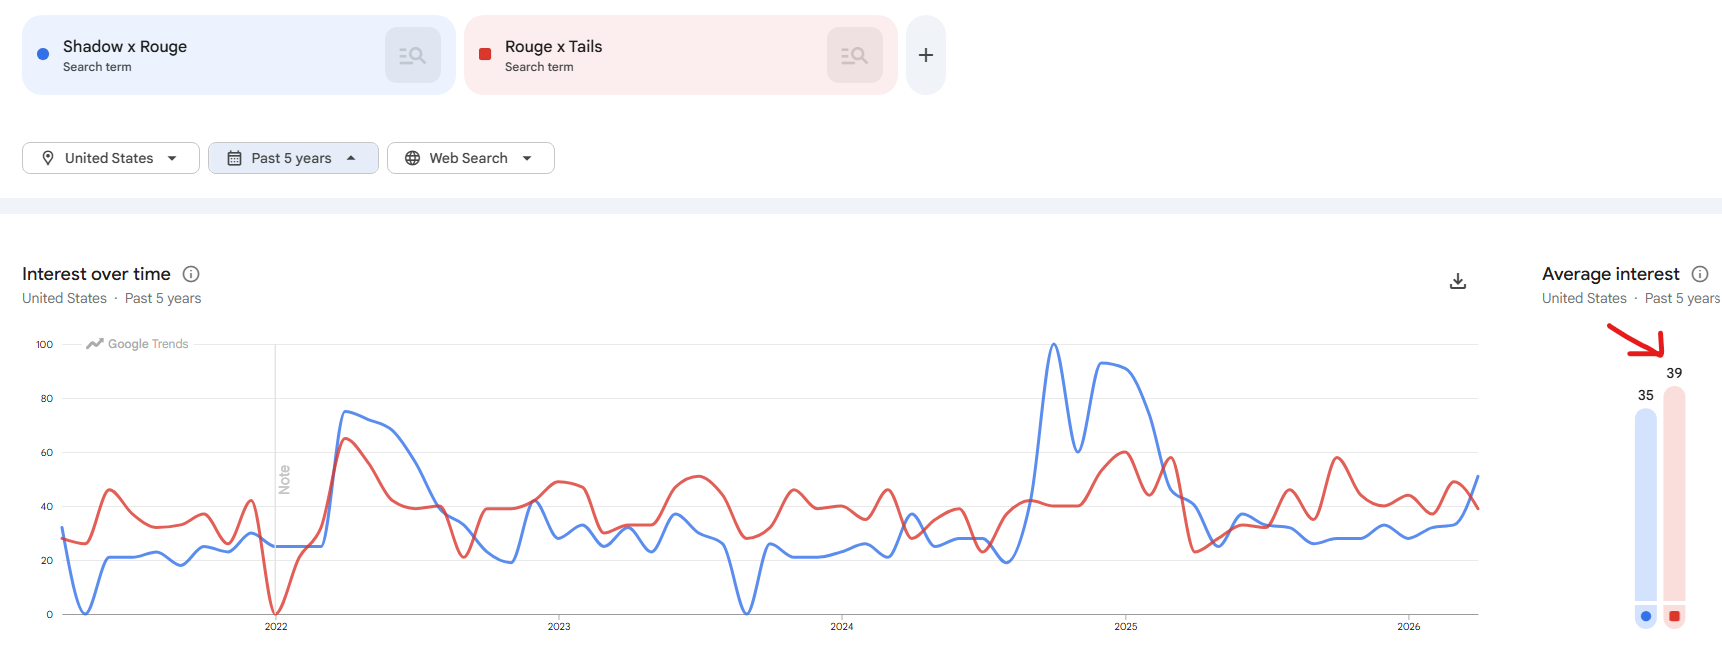Open the Interest over time info icon
Viewport: 1722px width, 668px height.
(x=191, y=274)
